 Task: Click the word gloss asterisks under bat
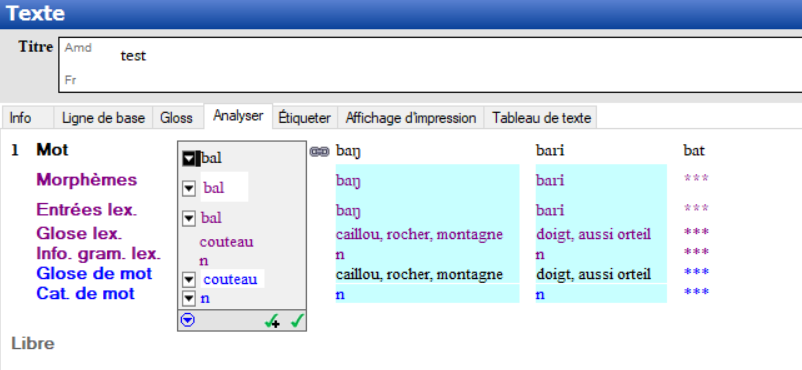[696, 272]
